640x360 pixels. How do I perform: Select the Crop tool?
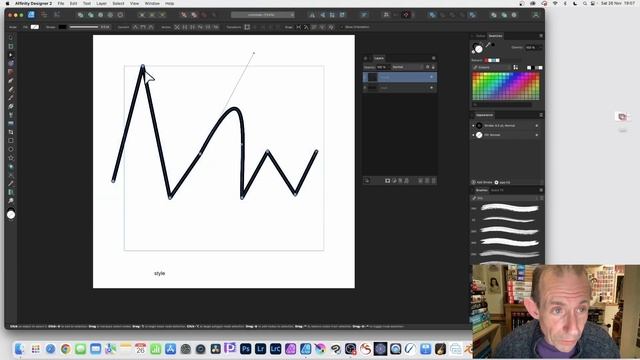coord(11,132)
